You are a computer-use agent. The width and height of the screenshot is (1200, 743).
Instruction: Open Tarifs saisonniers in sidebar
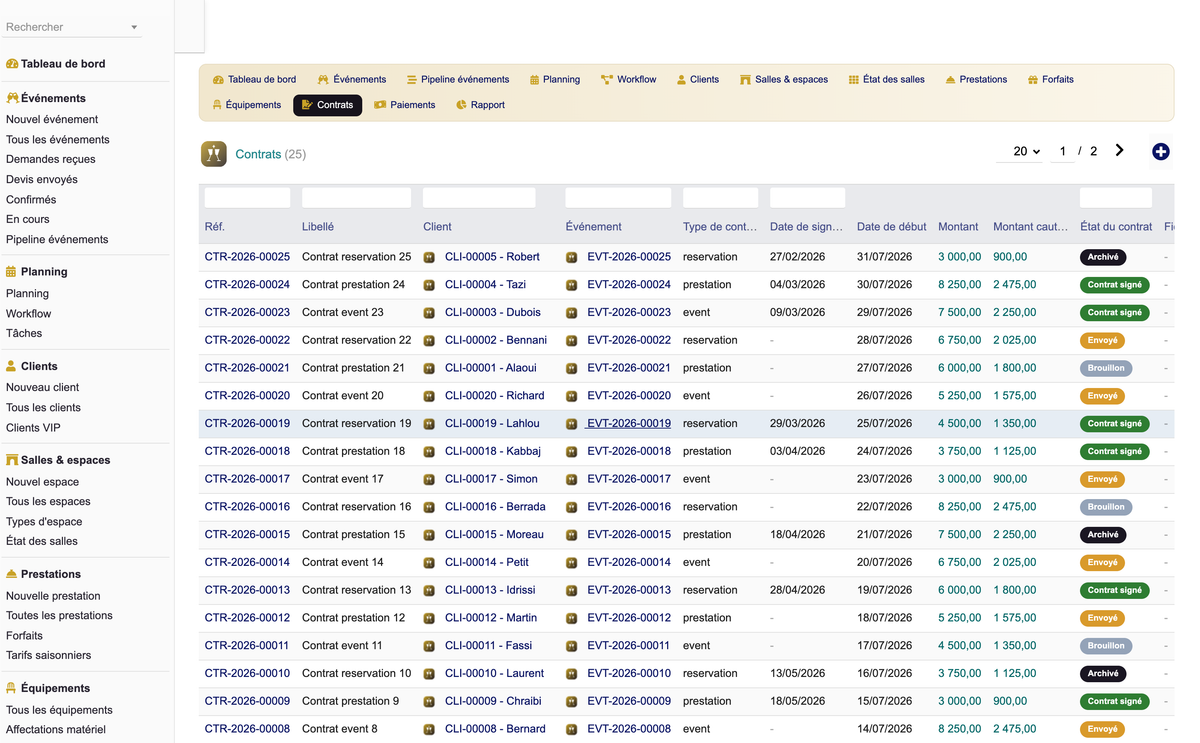tap(48, 656)
